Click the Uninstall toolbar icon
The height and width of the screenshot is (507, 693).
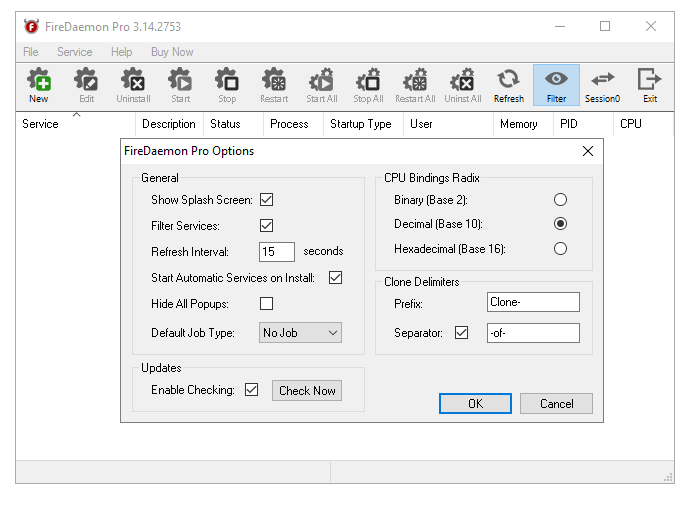[133, 85]
